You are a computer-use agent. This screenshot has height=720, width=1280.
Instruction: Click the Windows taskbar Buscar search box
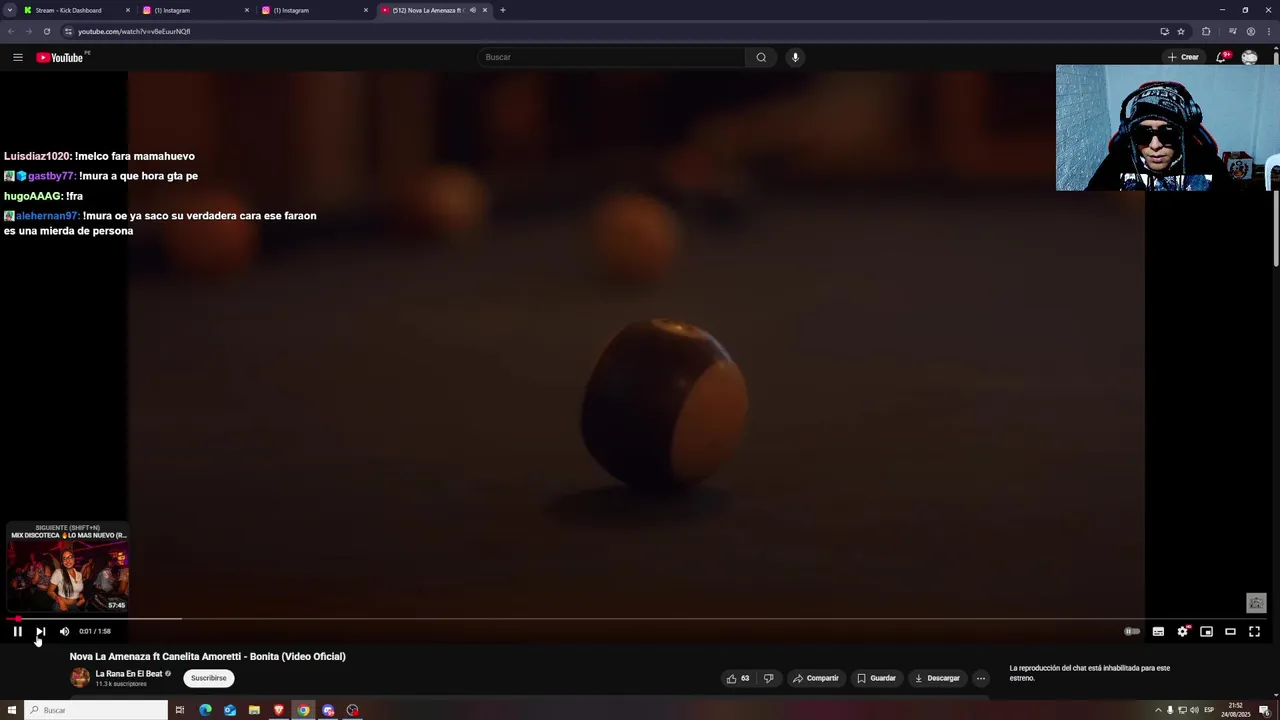click(x=97, y=710)
